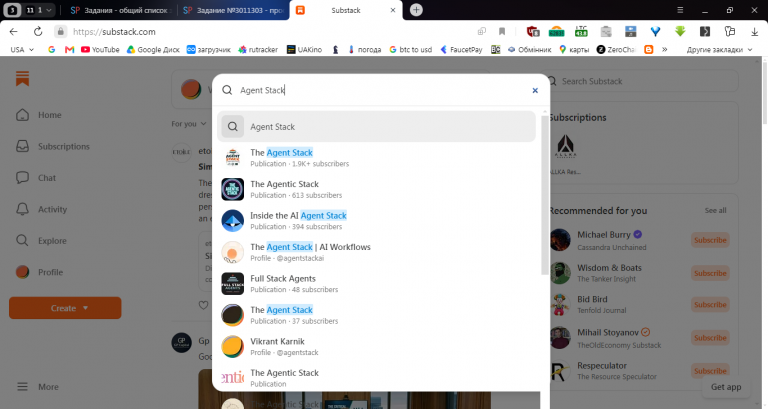
Task: Click the Subscriptions inbox icon
Action: pos(23,146)
